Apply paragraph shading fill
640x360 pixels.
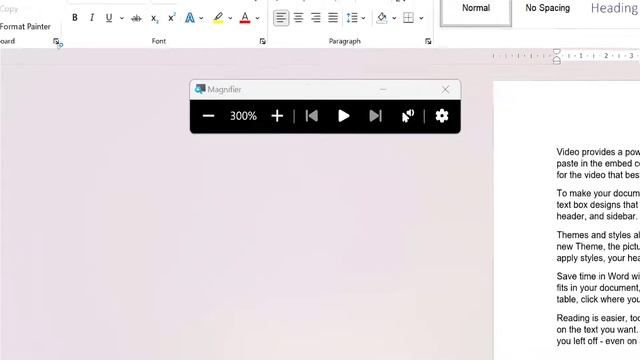tap(382, 18)
